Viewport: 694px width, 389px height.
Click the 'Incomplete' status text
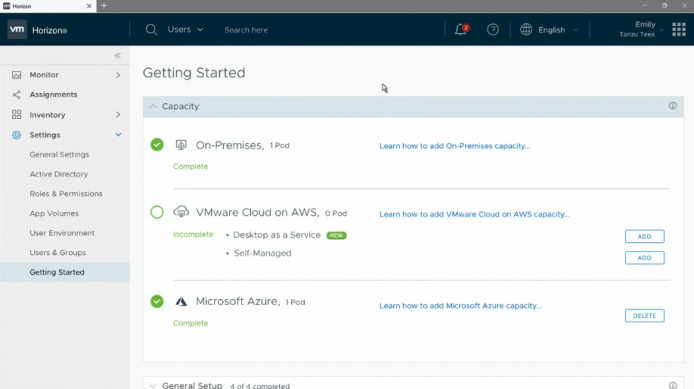tap(193, 234)
